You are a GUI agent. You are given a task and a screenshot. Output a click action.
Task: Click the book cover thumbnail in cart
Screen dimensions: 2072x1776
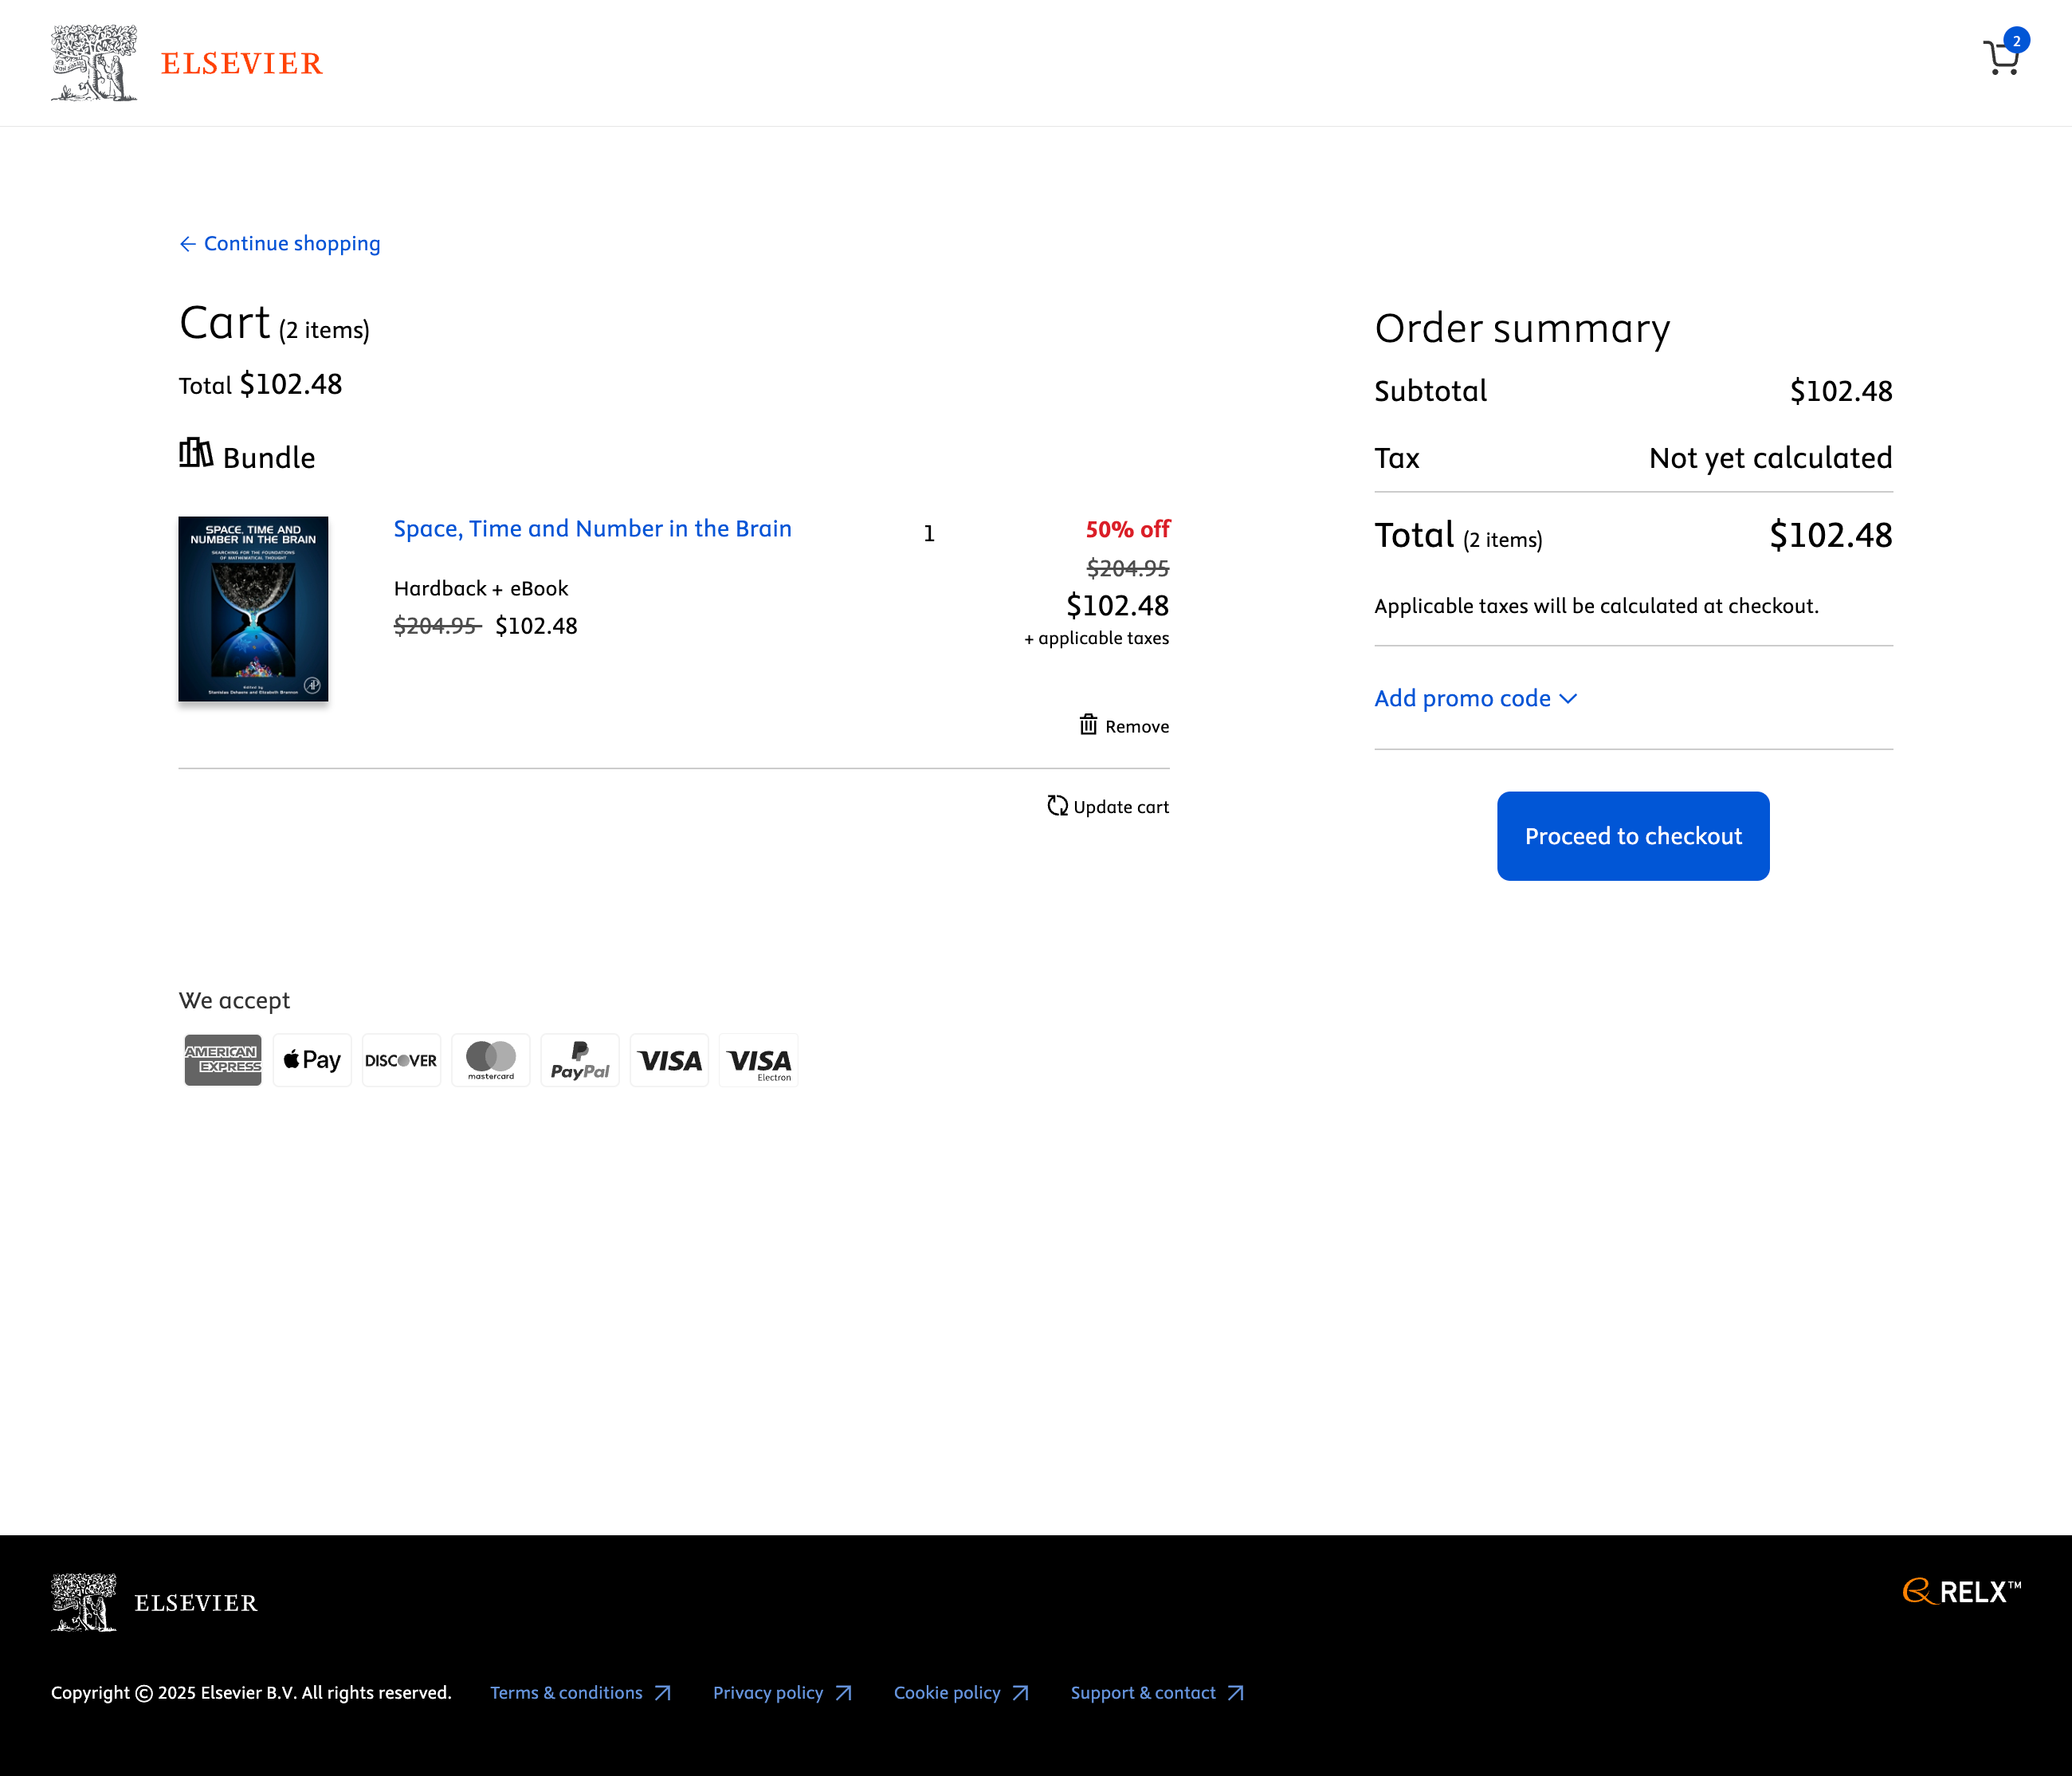tap(253, 610)
